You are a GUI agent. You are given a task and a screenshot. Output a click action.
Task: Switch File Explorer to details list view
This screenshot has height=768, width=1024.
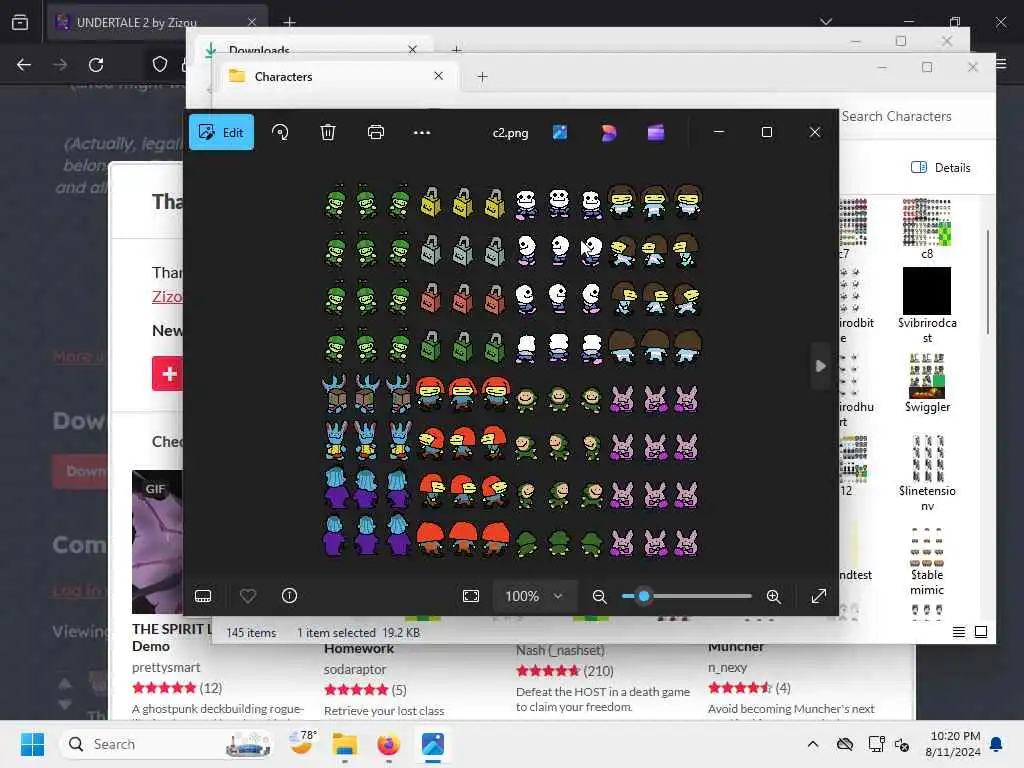pyautogui.click(x=959, y=632)
